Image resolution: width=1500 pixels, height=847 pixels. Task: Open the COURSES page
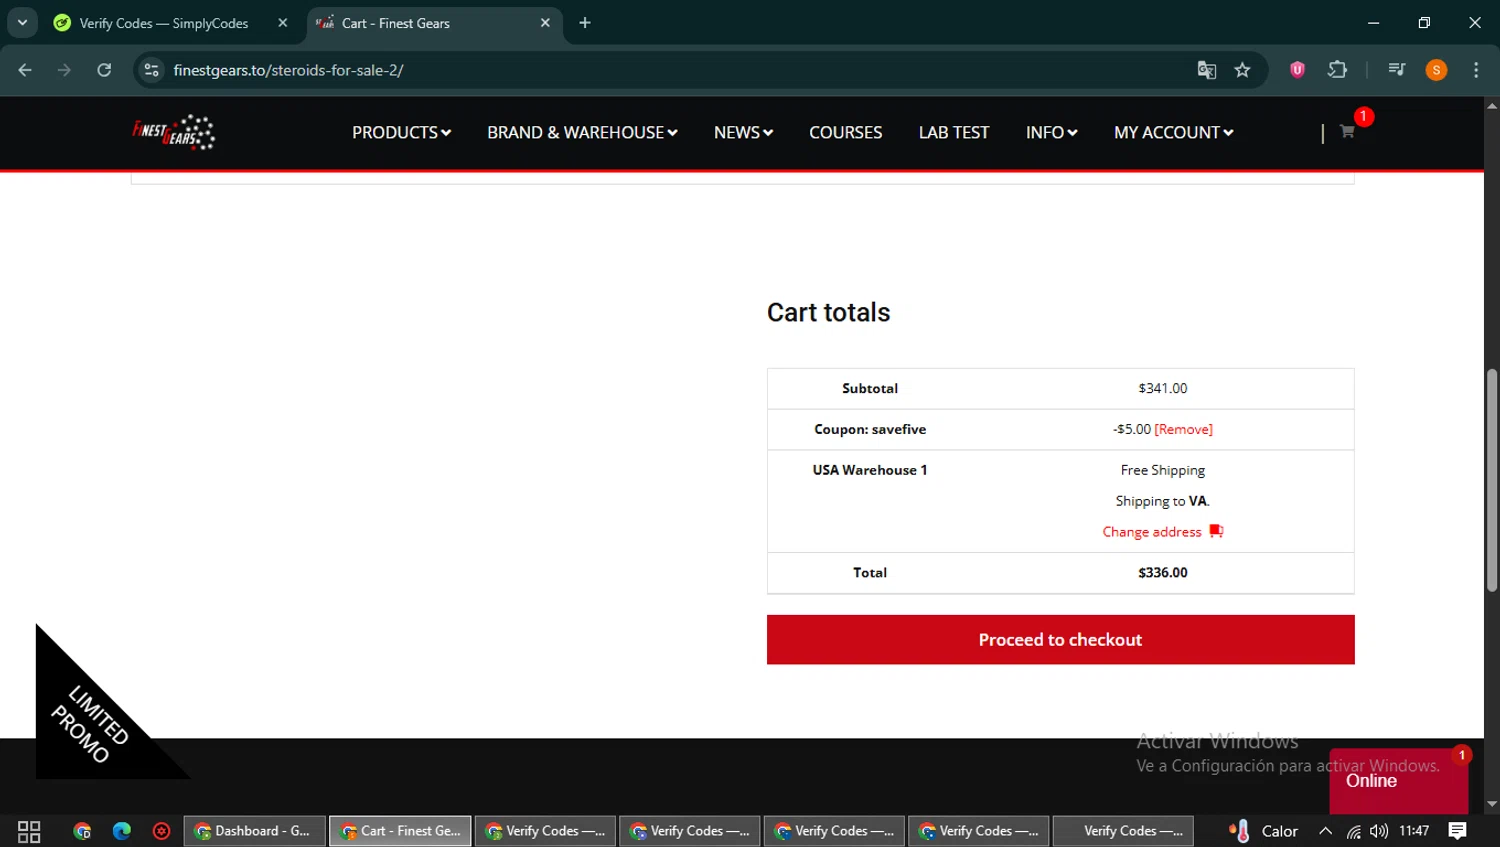point(845,132)
